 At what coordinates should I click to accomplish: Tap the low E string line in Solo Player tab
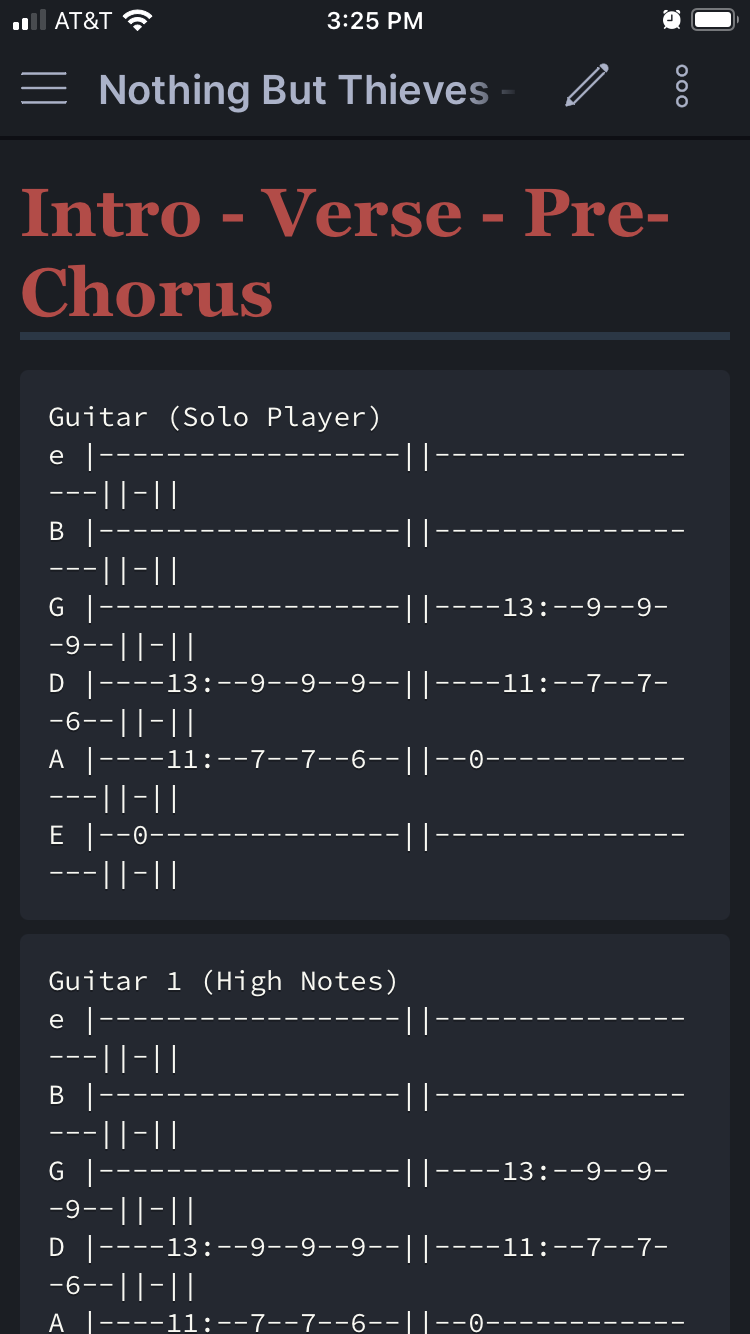[x=367, y=854]
